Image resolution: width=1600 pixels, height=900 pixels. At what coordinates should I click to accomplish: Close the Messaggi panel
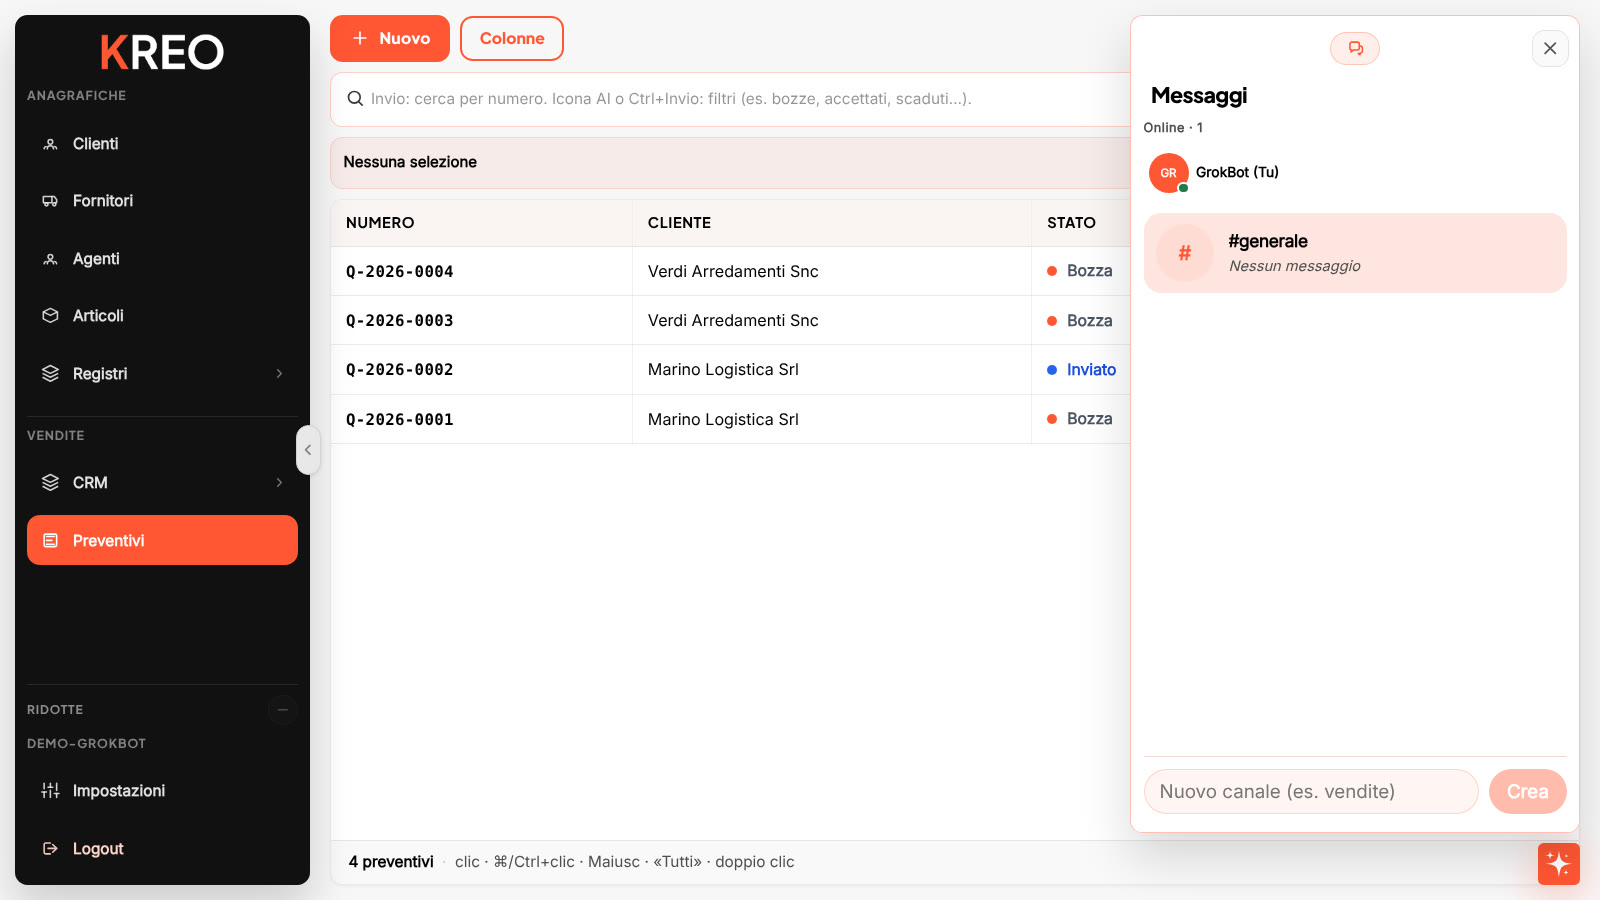click(1550, 48)
